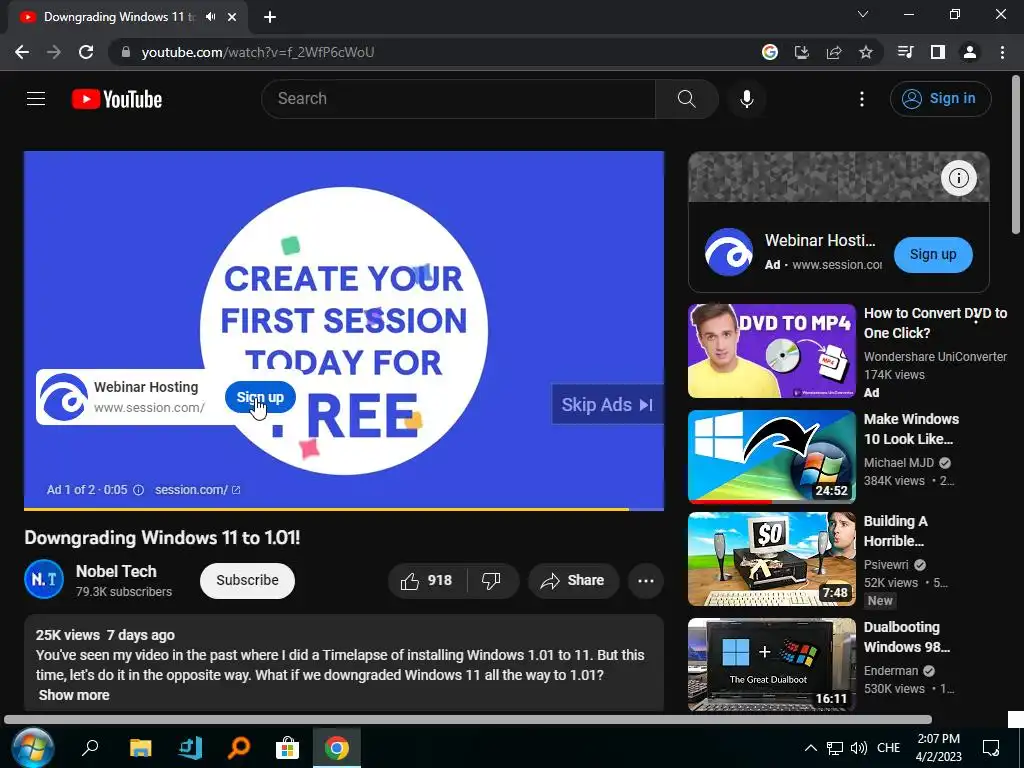
Task: Open Nobel Tech channel avatar
Action: tap(44, 579)
